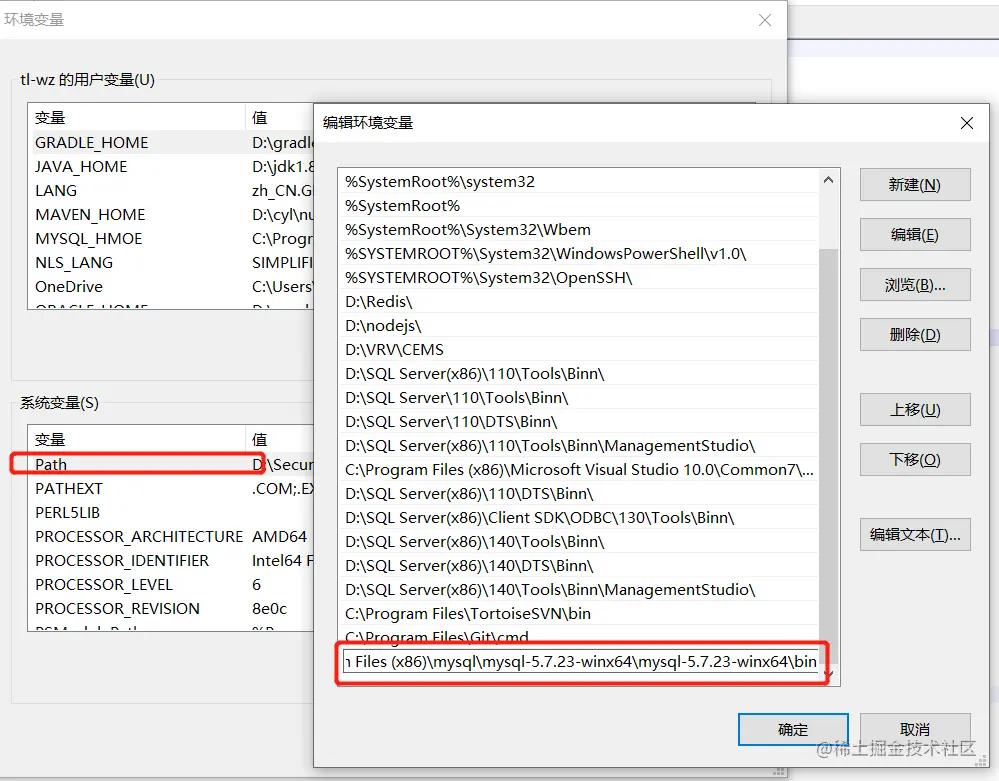Click 值 column header in system variables

click(280, 440)
